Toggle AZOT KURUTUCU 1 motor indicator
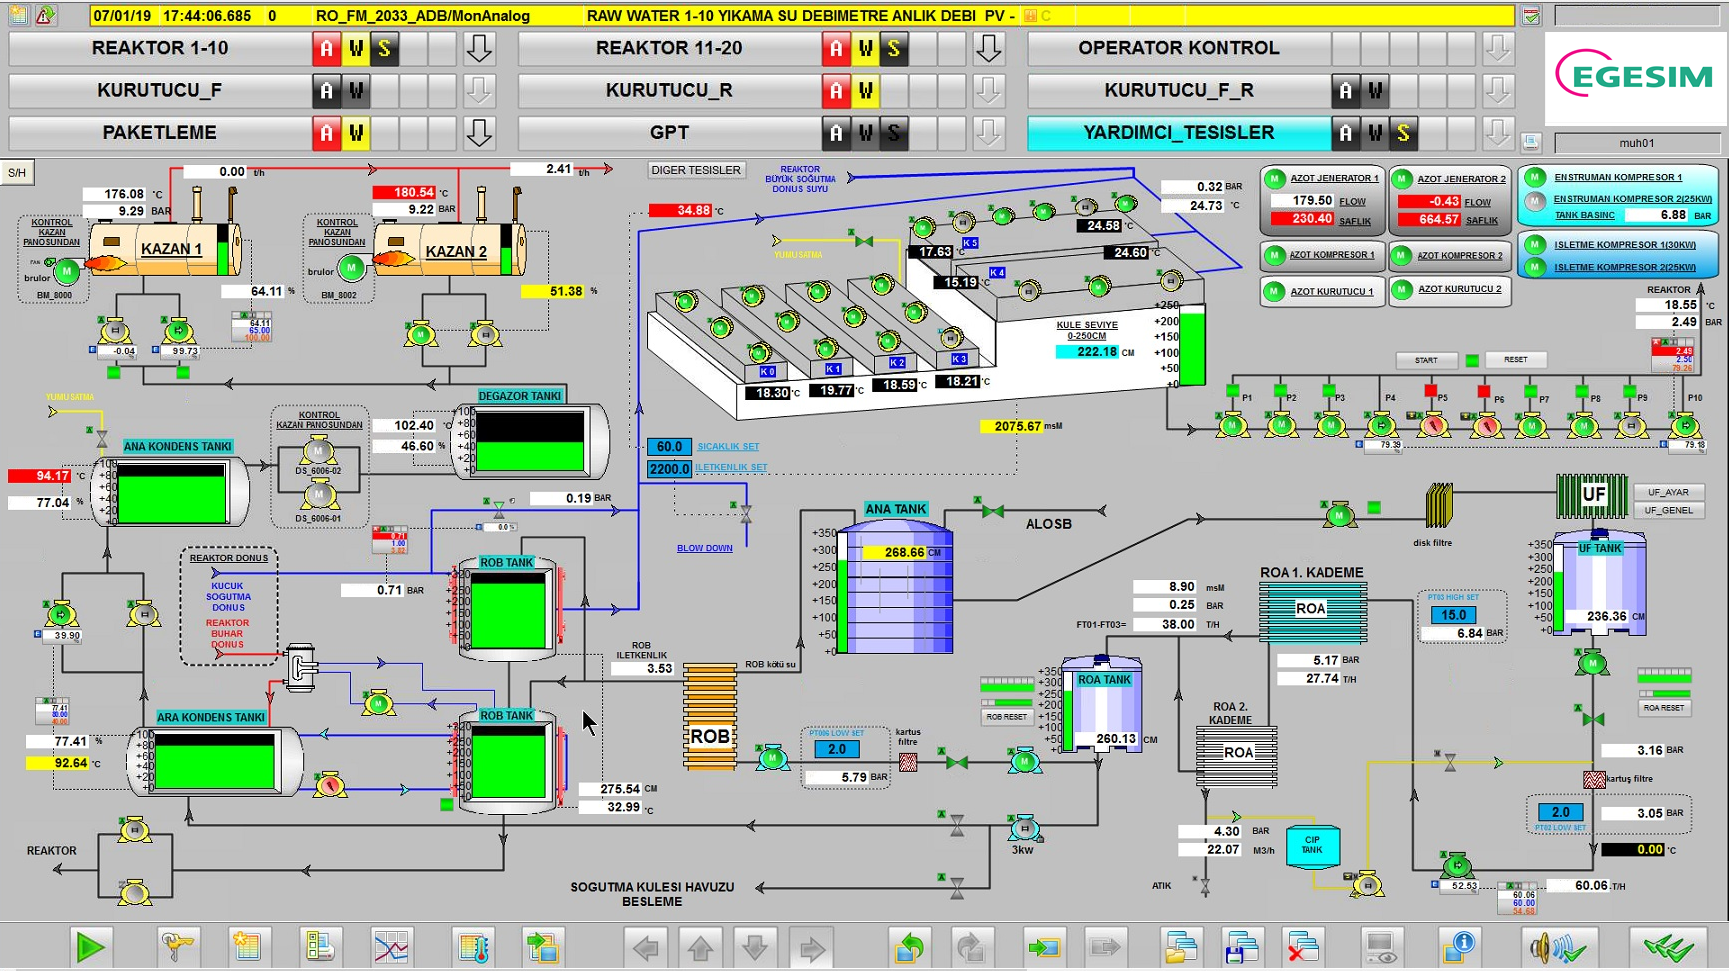 (x=1275, y=292)
